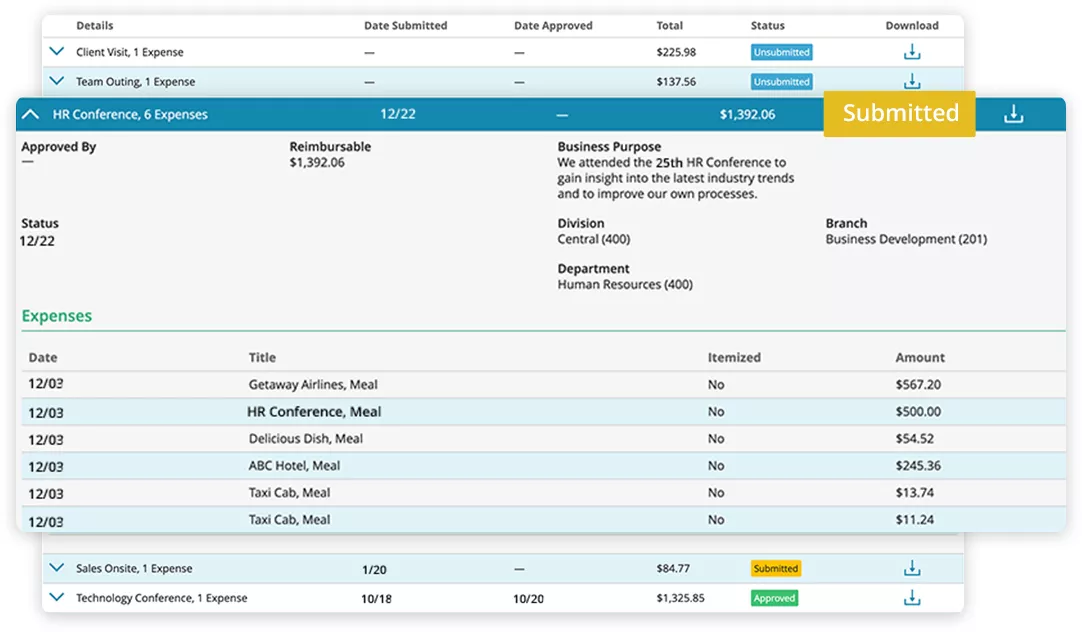Download the HR Conference expense report
This screenshot has width=1082, height=632.
(1013, 114)
